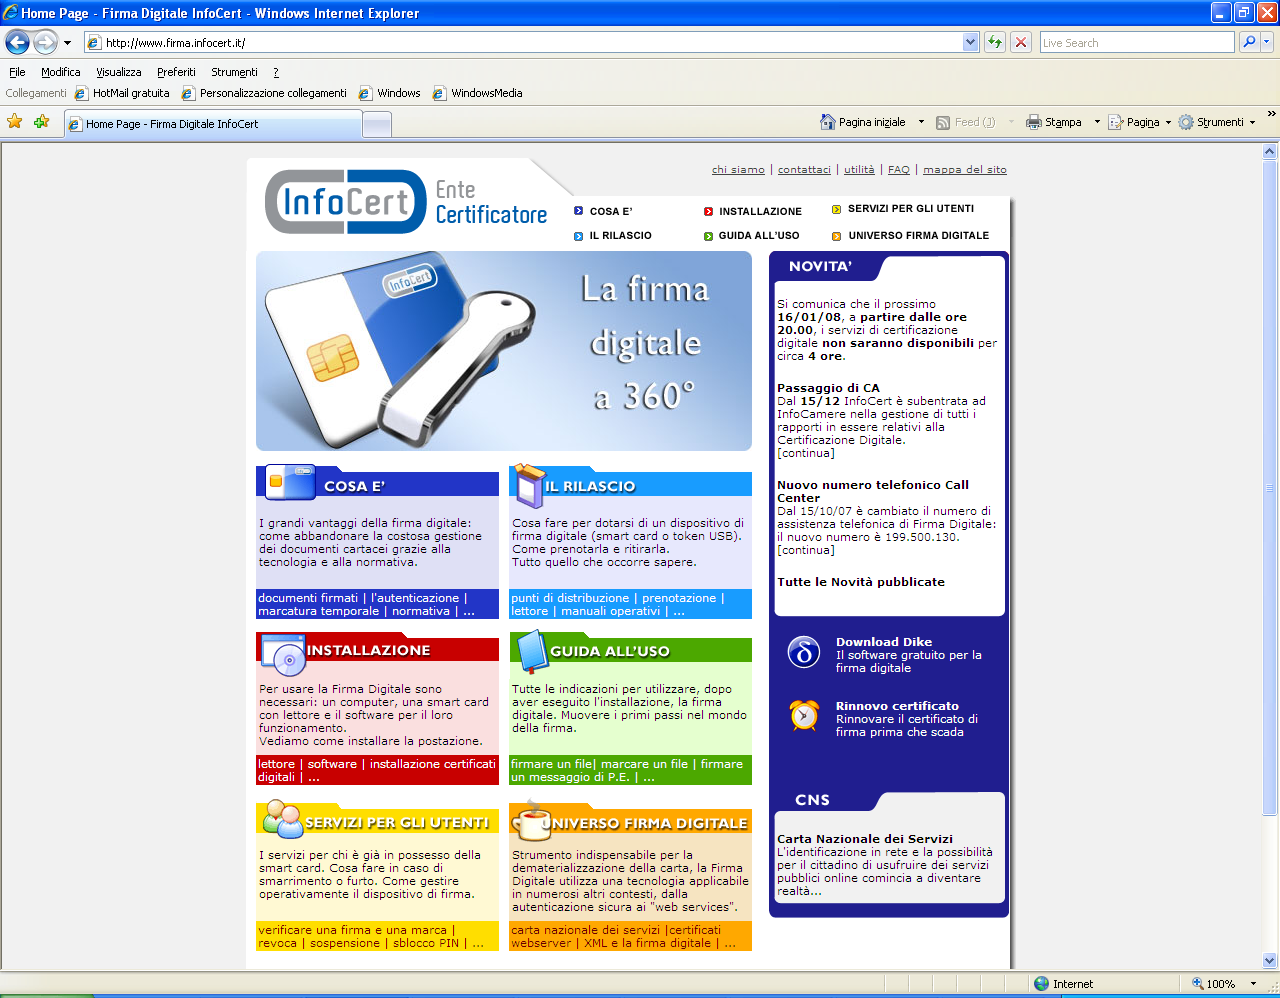Image resolution: width=1280 pixels, height=998 pixels.
Task: Open the utilità link
Action: coord(859,170)
